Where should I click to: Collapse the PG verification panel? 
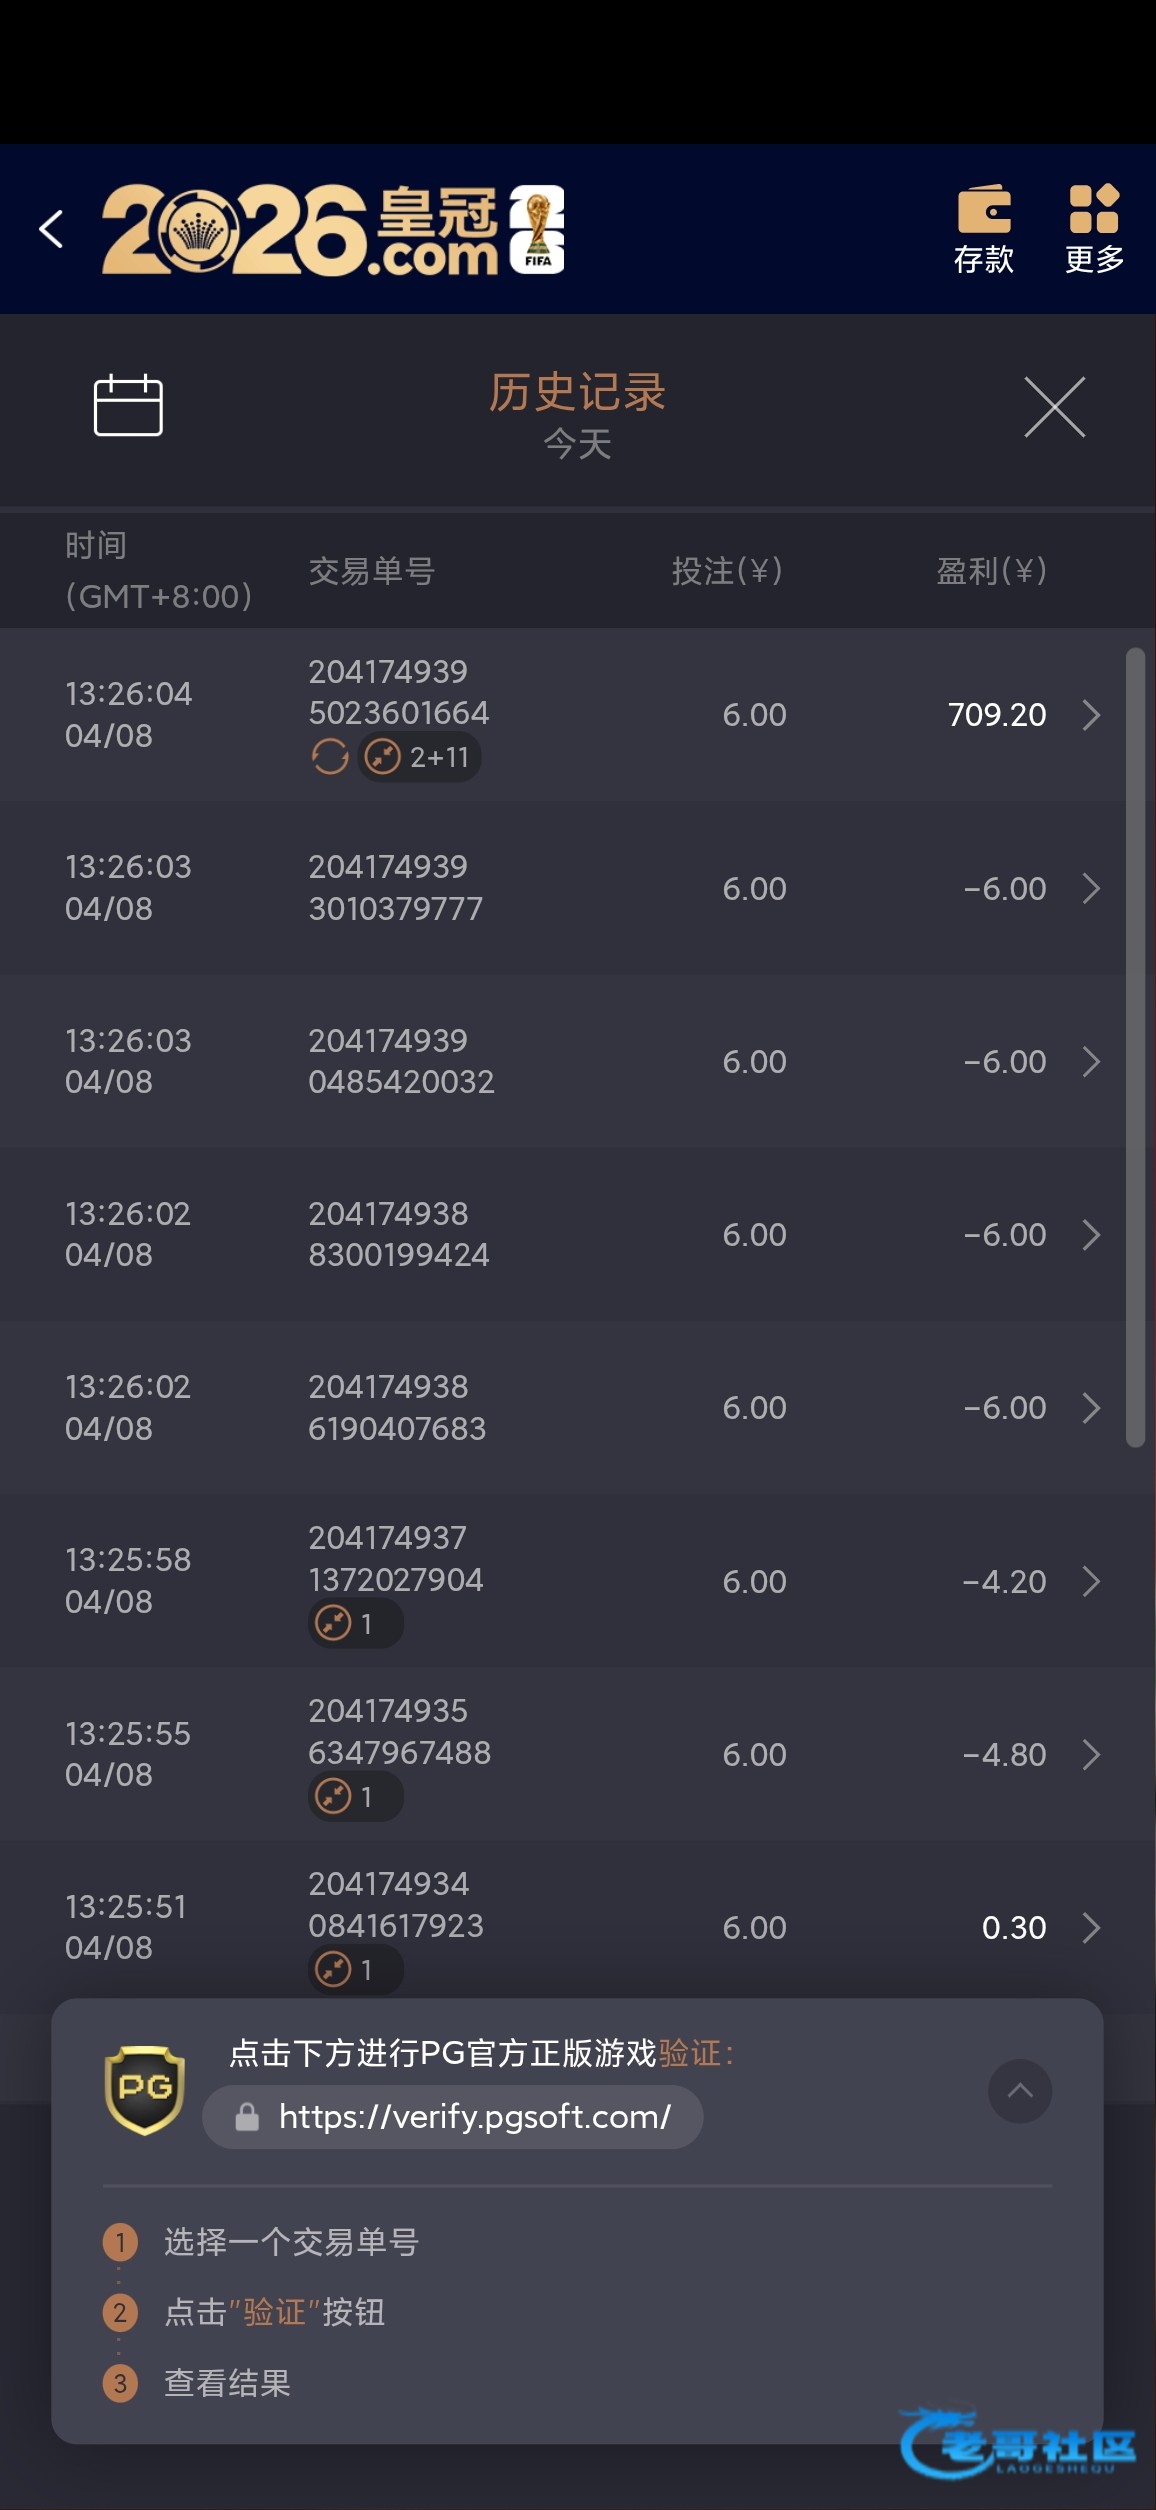click(x=1019, y=2090)
